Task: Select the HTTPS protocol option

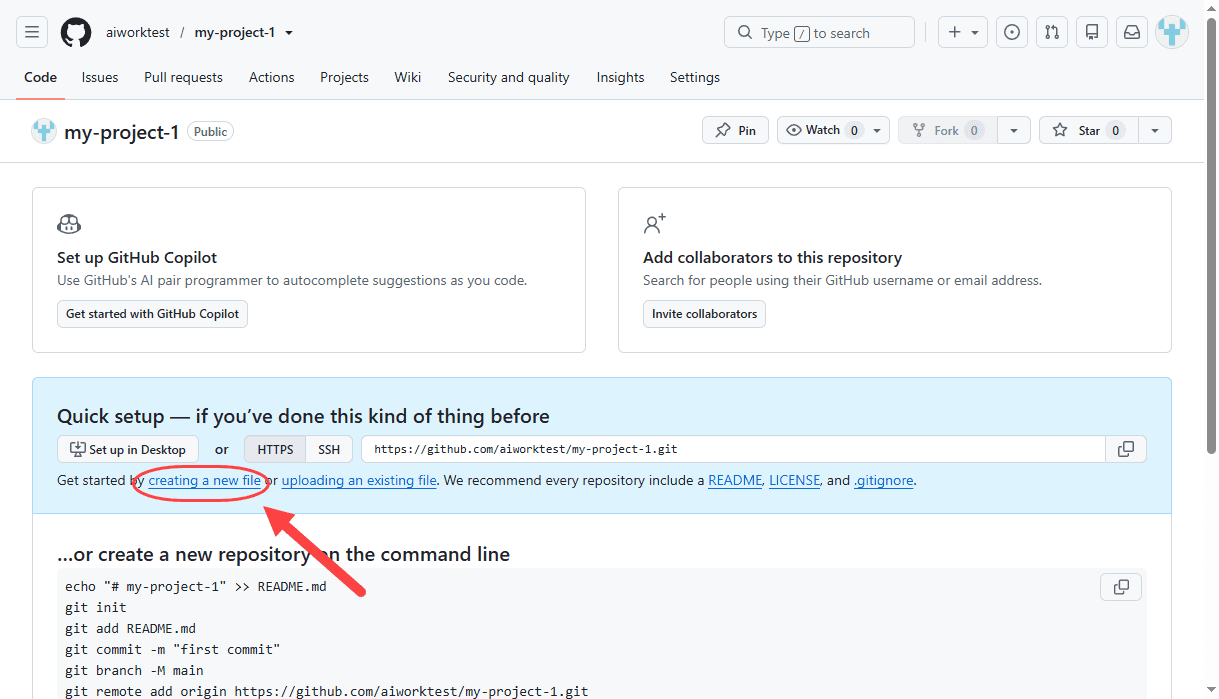Action: pyautogui.click(x=275, y=449)
